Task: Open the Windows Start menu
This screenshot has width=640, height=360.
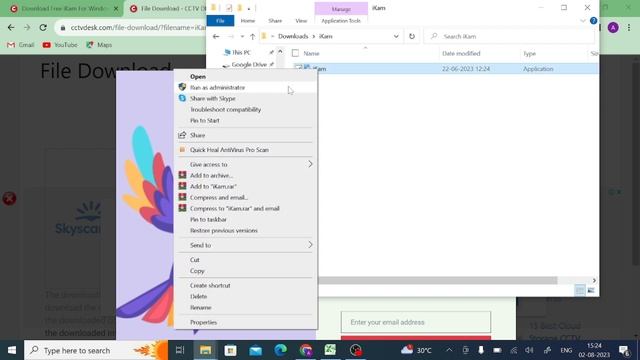Action: tap(12, 350)
